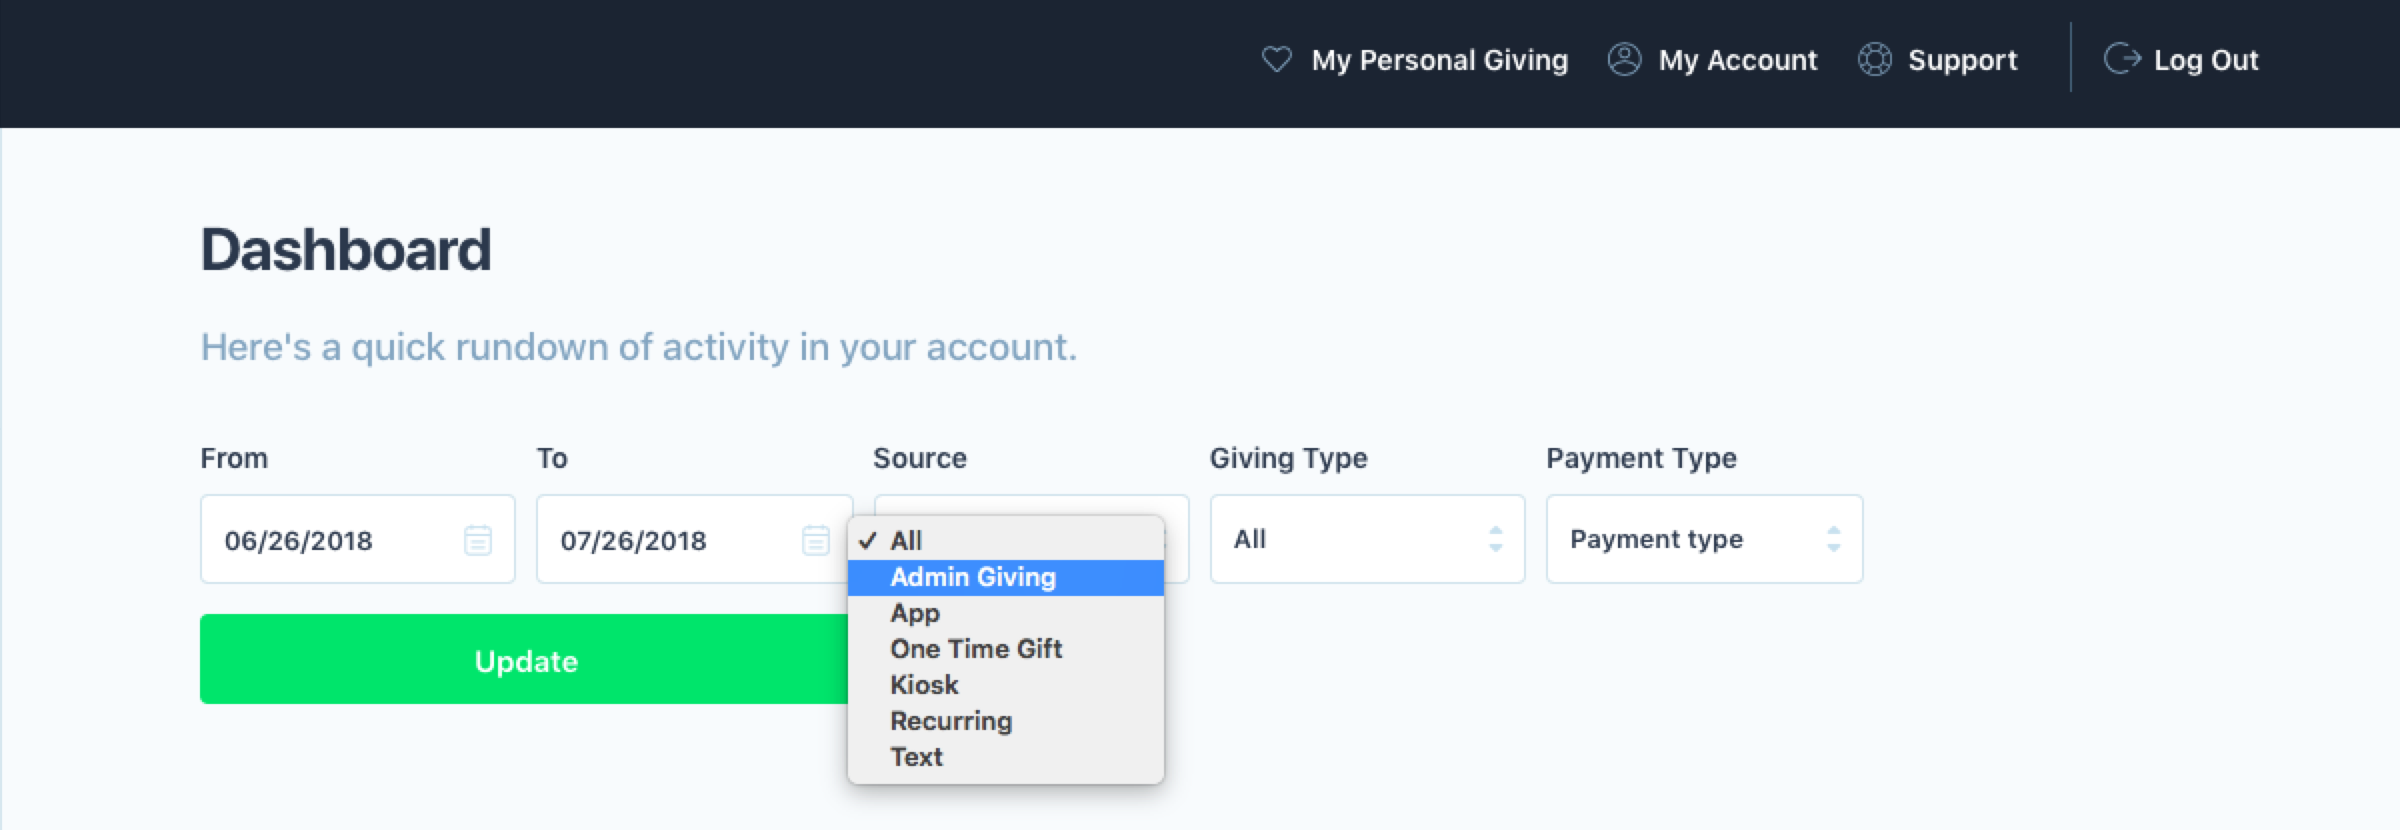This screenshot has height=830, width=2400.
Task: Expand the Giving Type dropdown
Action: coord(1367,539)
